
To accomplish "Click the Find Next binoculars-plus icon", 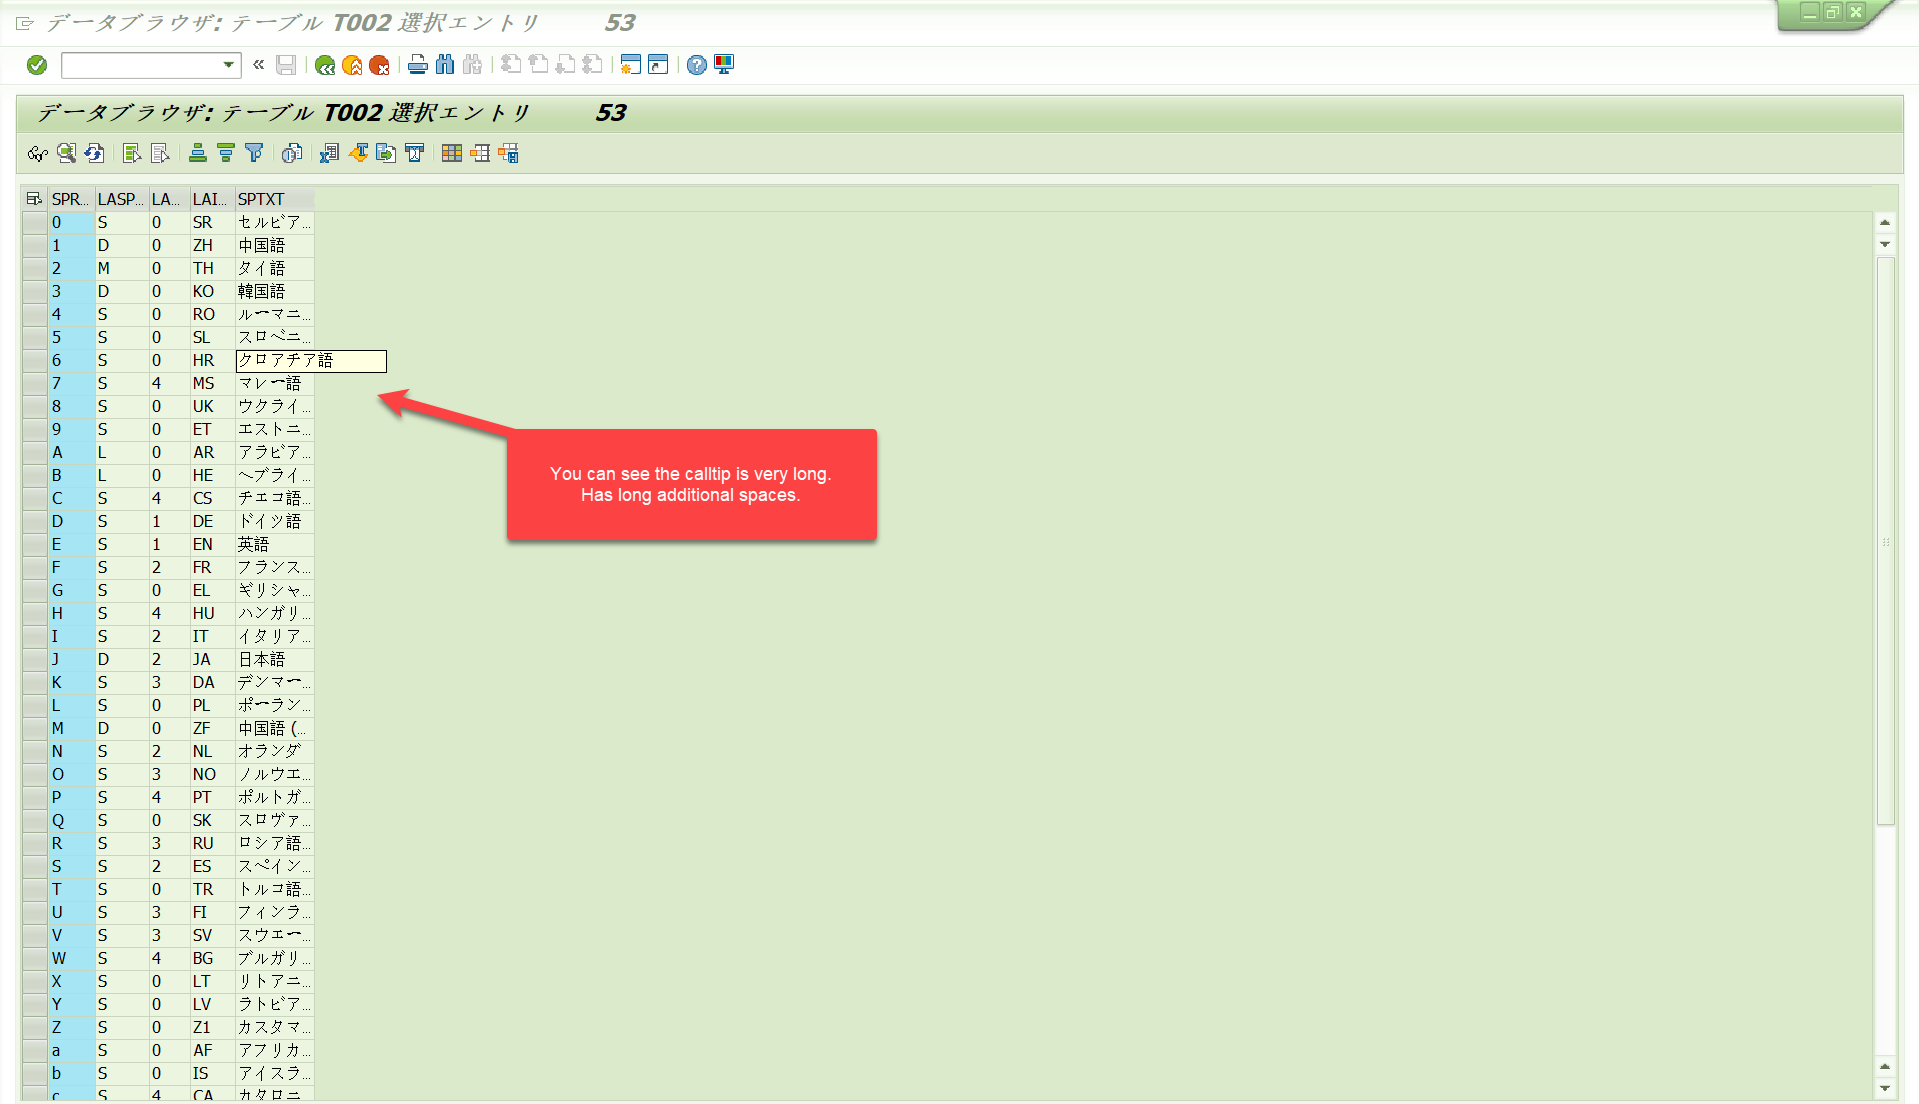I will tap(472, 65).
